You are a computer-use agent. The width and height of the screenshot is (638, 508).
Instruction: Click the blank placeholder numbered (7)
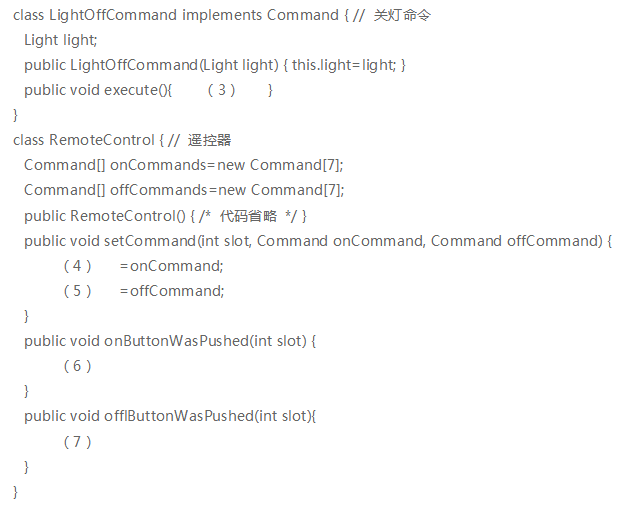point(77,441)
